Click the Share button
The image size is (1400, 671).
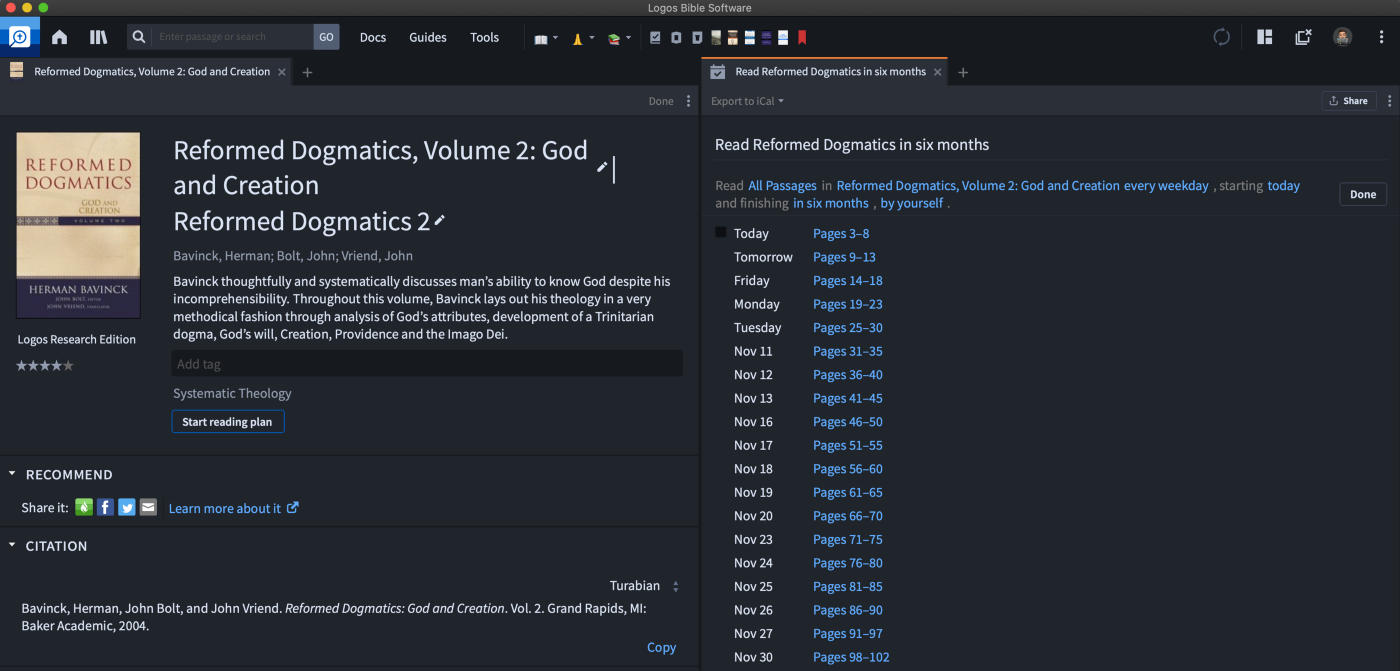point(1349,101)
